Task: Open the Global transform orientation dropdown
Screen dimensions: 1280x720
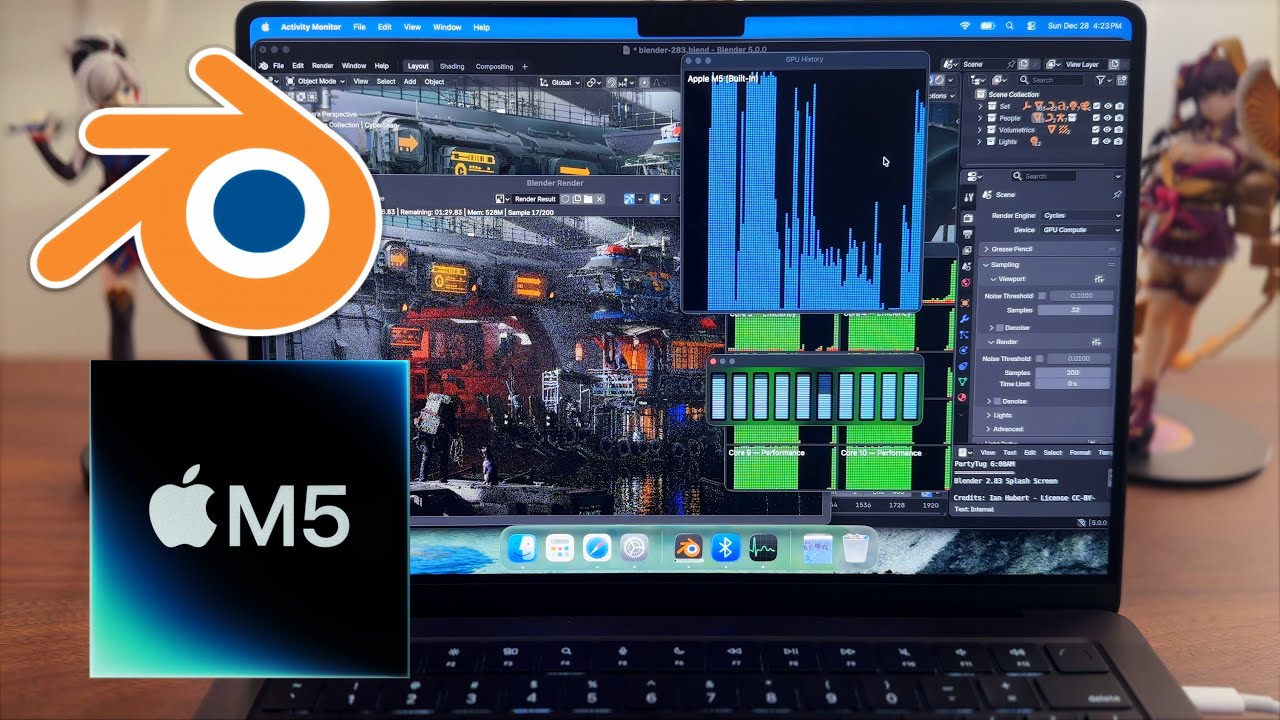Action: pyautogui.click(x=561, y=82)
